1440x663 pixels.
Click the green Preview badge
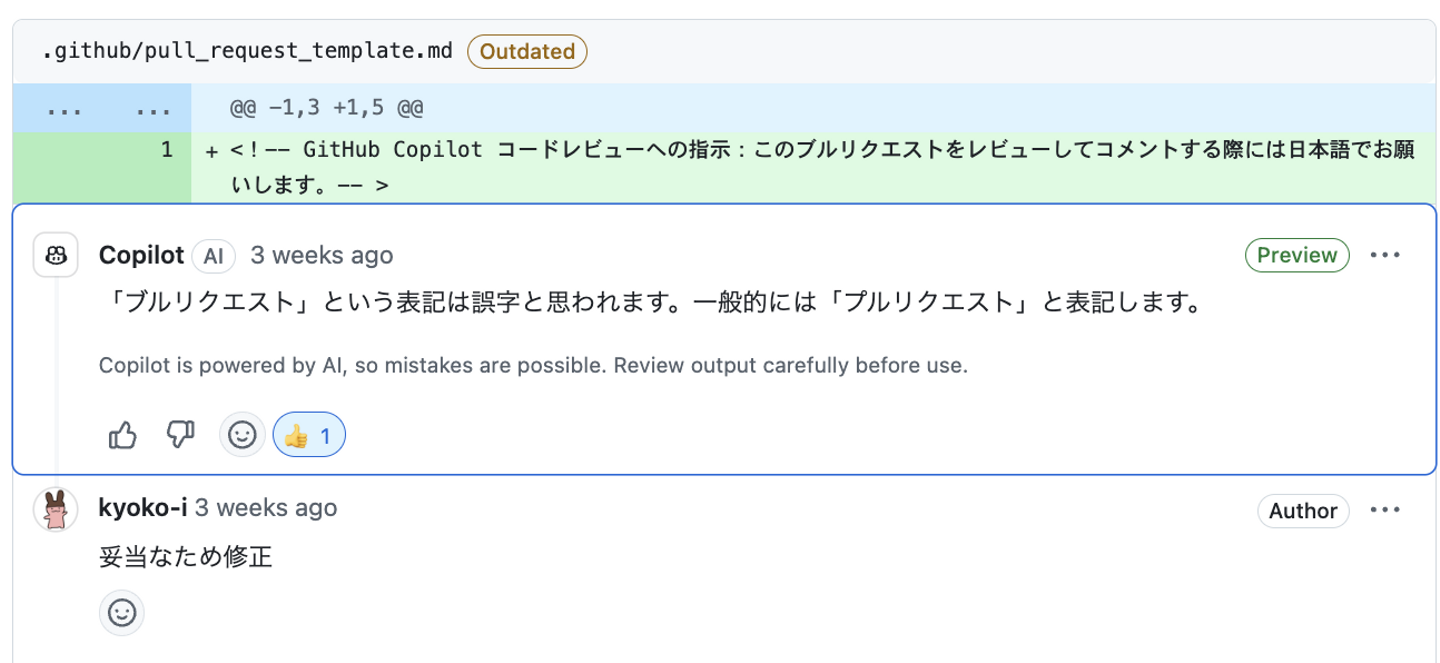click(x=1297, y=255)
